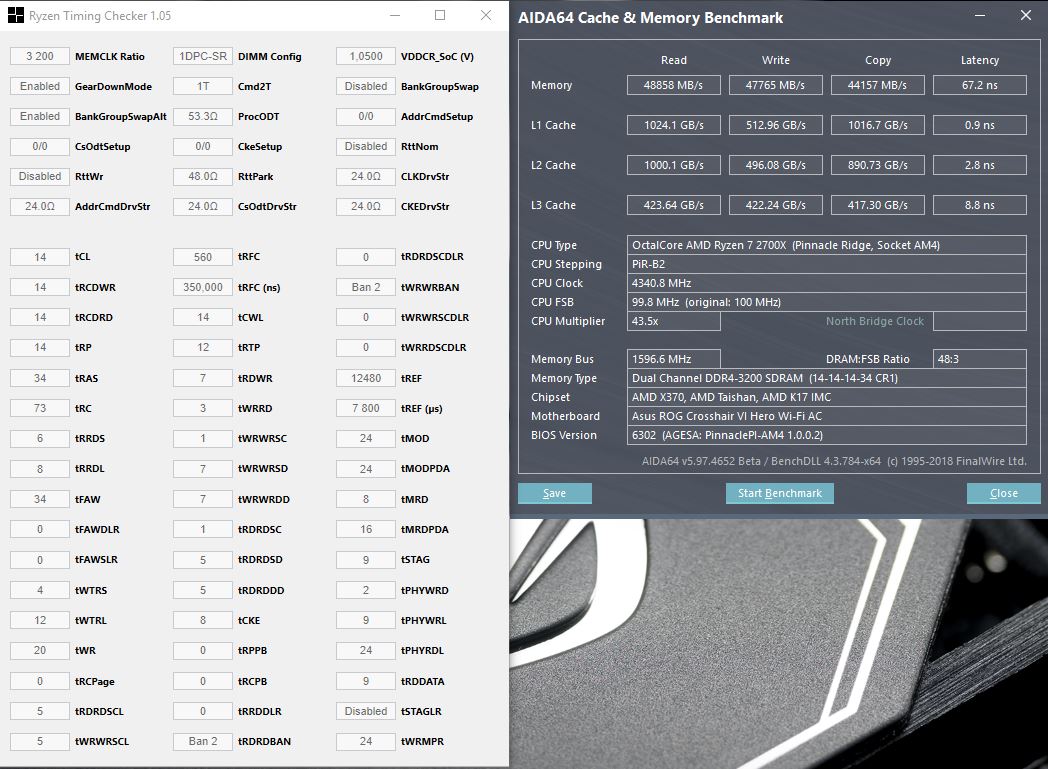Click the Memory Read 48858 MB/s box
Viewport: 1048px width, 769px height.
pos(674,85)
